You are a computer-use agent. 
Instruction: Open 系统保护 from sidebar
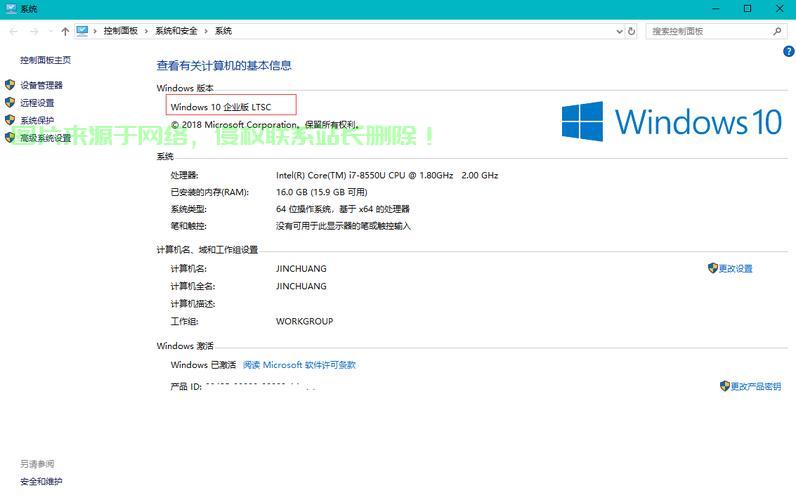(x=37, y=120)
